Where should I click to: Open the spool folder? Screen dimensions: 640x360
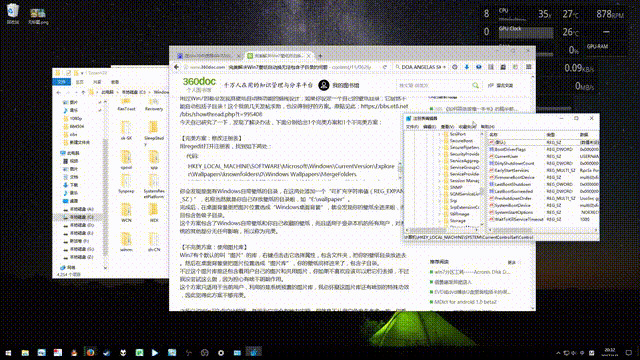(x=126, y=160)
